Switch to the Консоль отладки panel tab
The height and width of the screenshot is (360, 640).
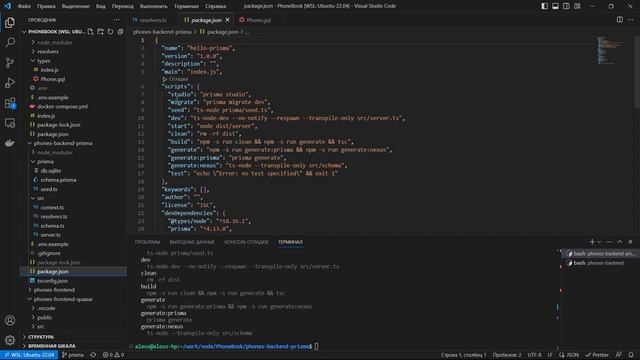pyautogui.click(x=246, y=242)
